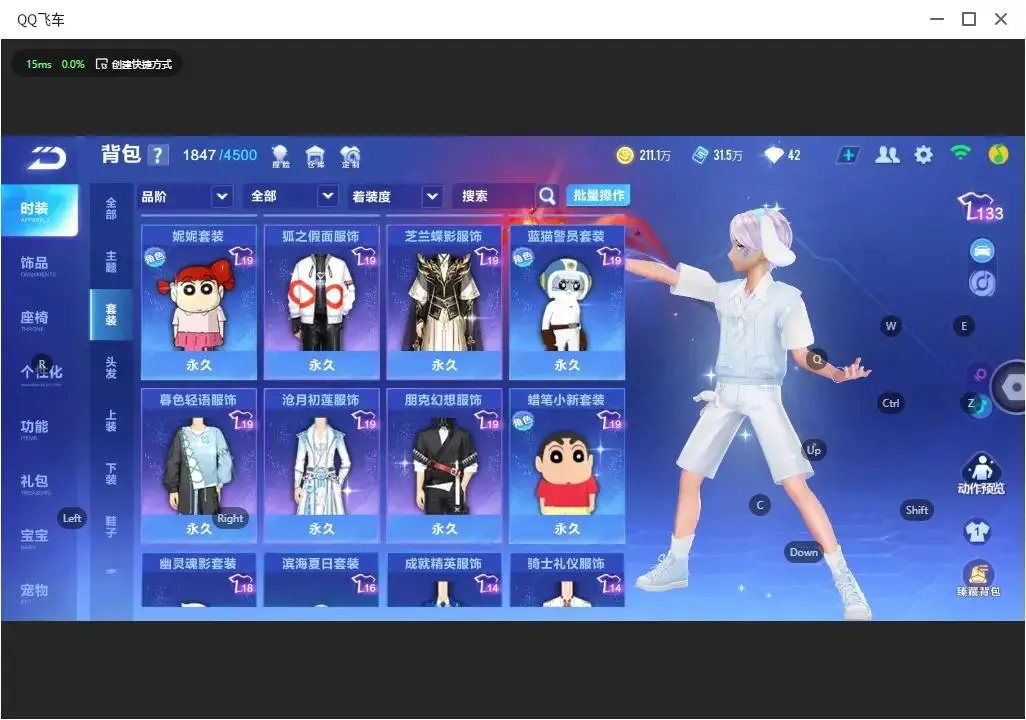Image resolution: width=1026 pixels, height=720 pixels.
Task: Switch to the 饰品 accessories tab
Action: 34,264
